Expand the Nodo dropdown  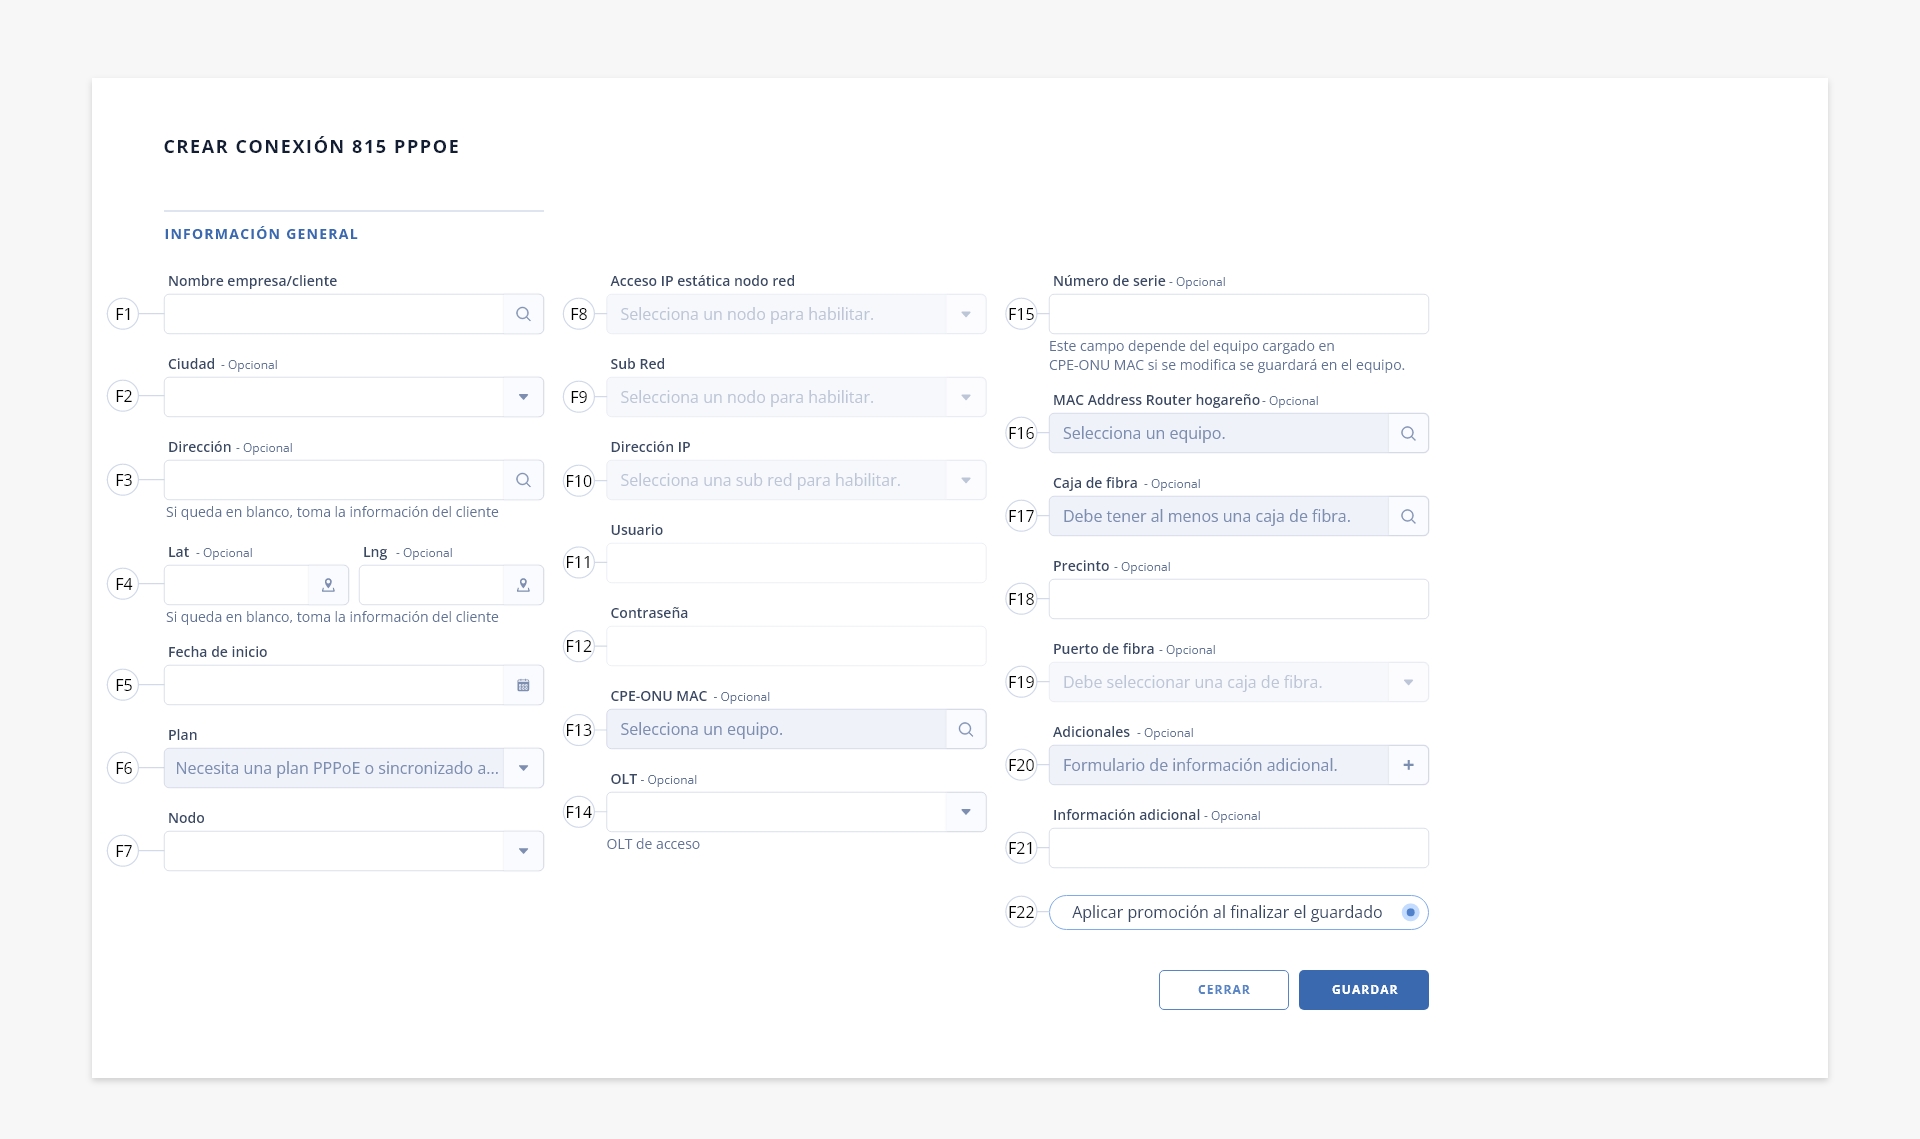(x=523, y=851)
